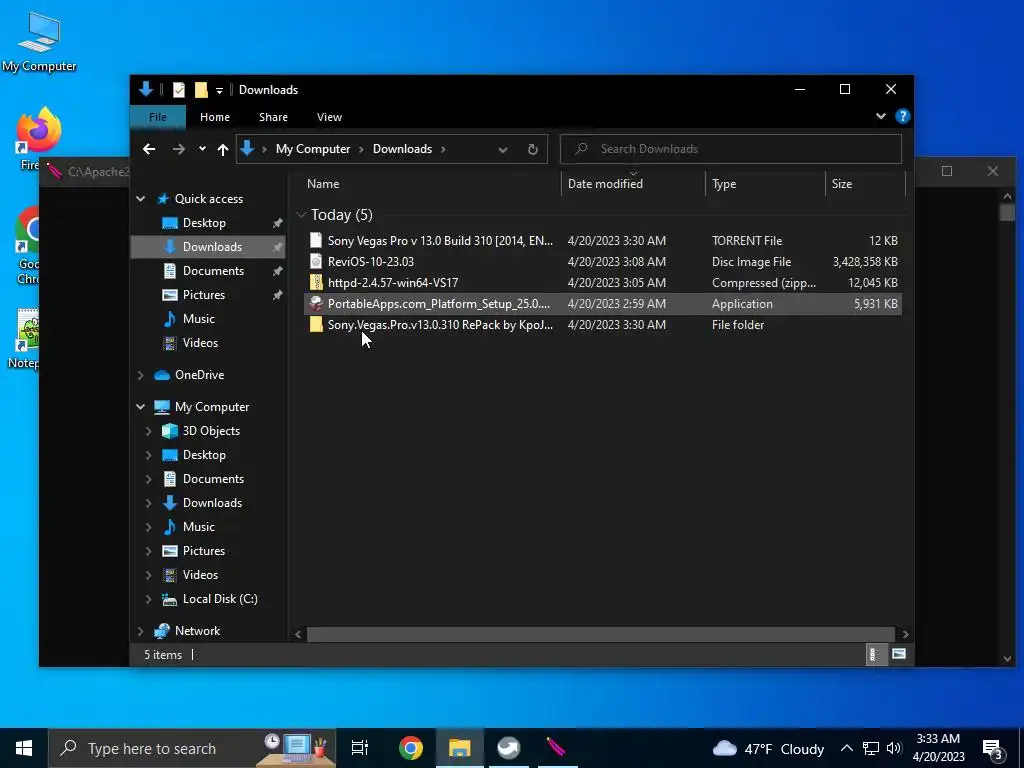Select the Local Disk (C:) drive icon
This screenshot has height=768, width=1024.
(169, 600)
